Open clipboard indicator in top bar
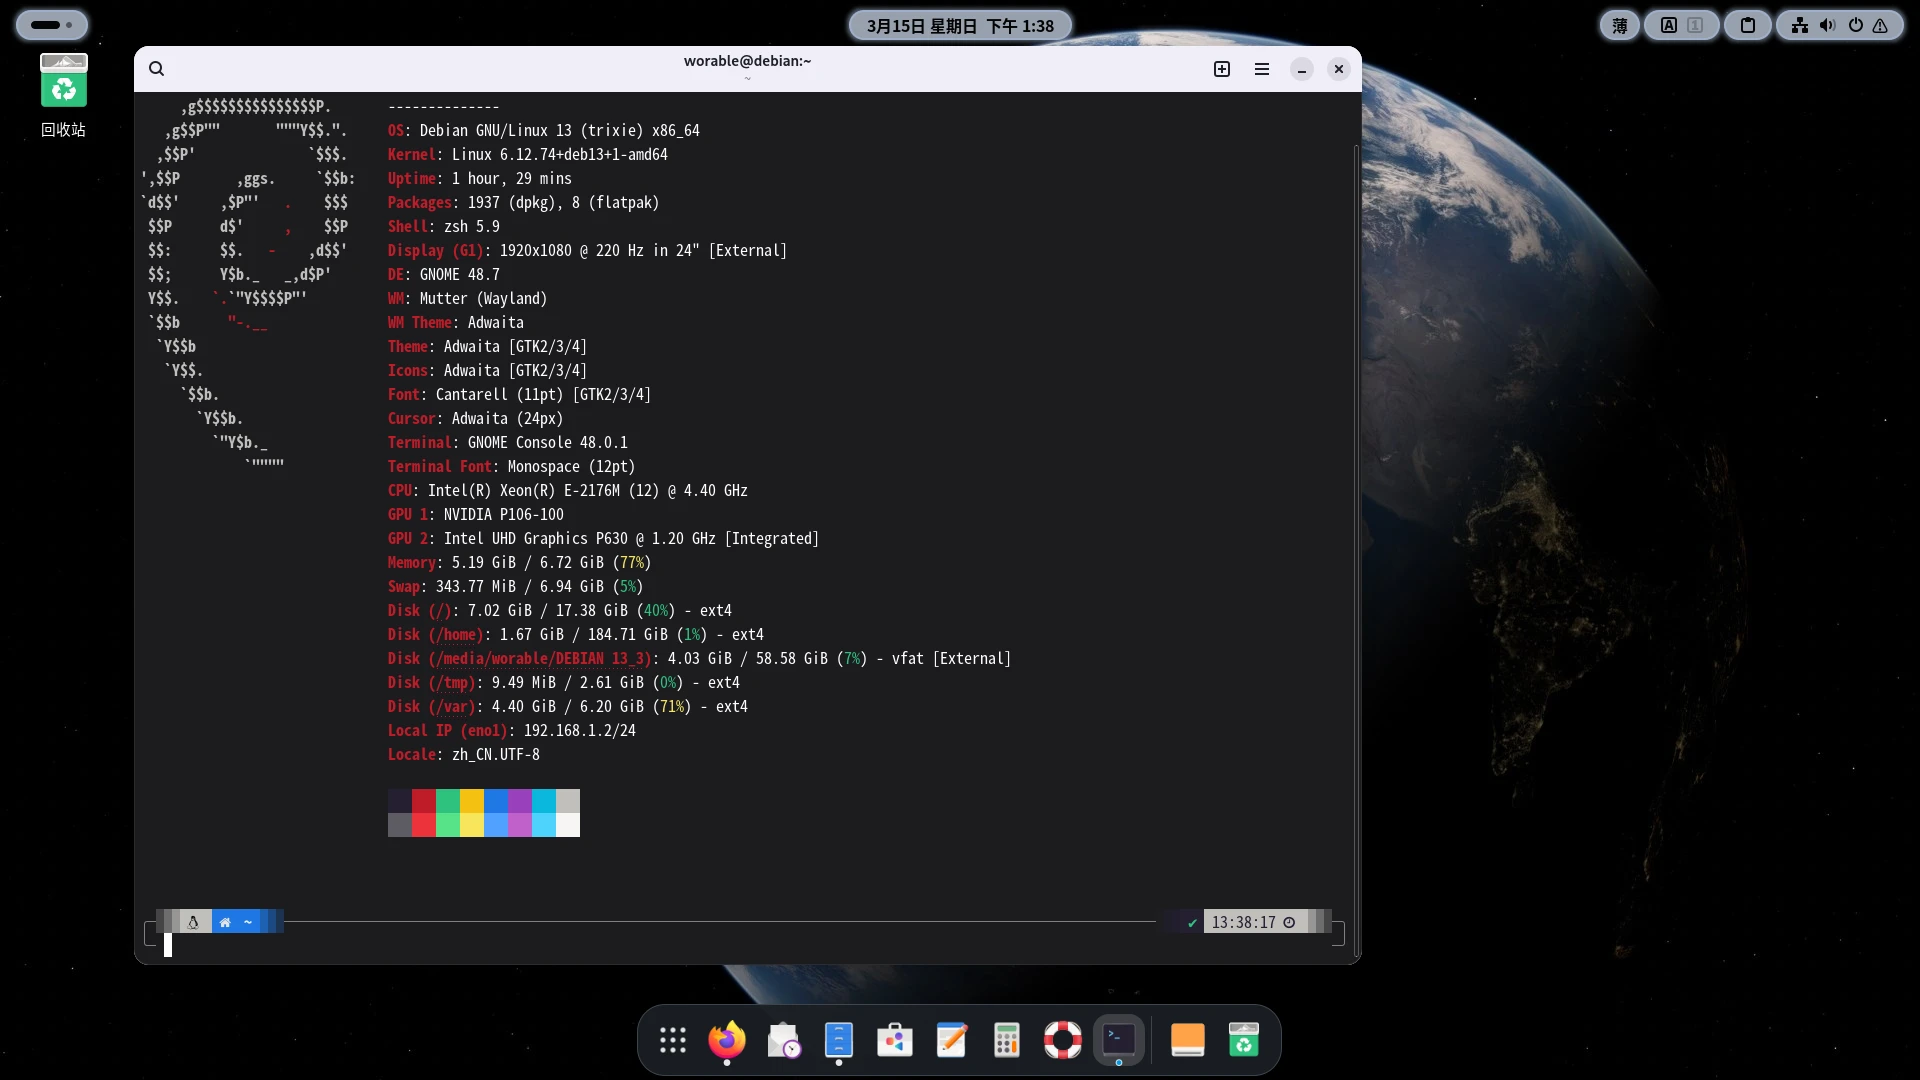The height and width of the screenshot is (1080, 1920). [1747, 26]
